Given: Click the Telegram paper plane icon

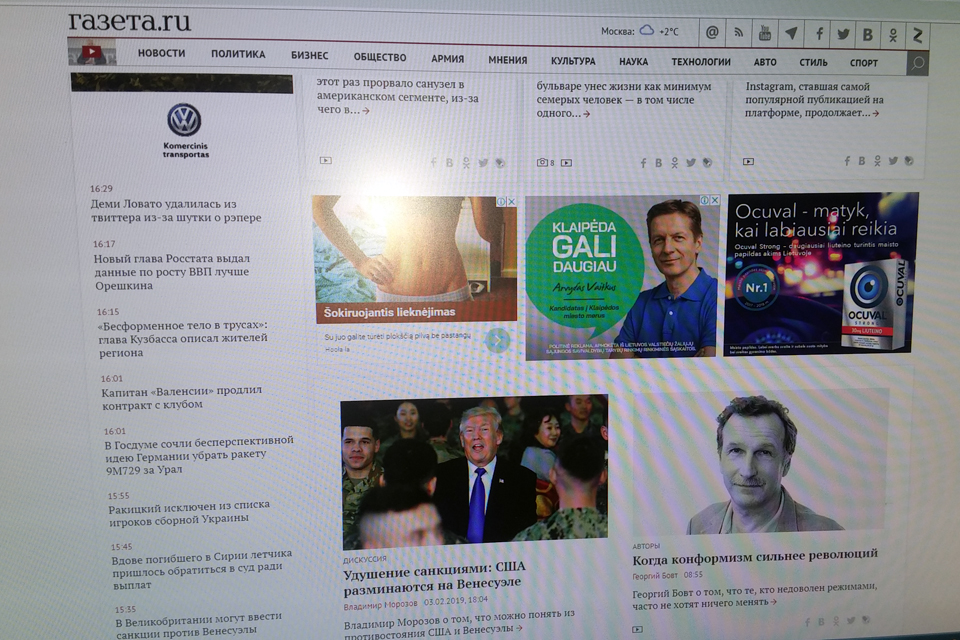Looking at the screenshot, I should 791,33.
